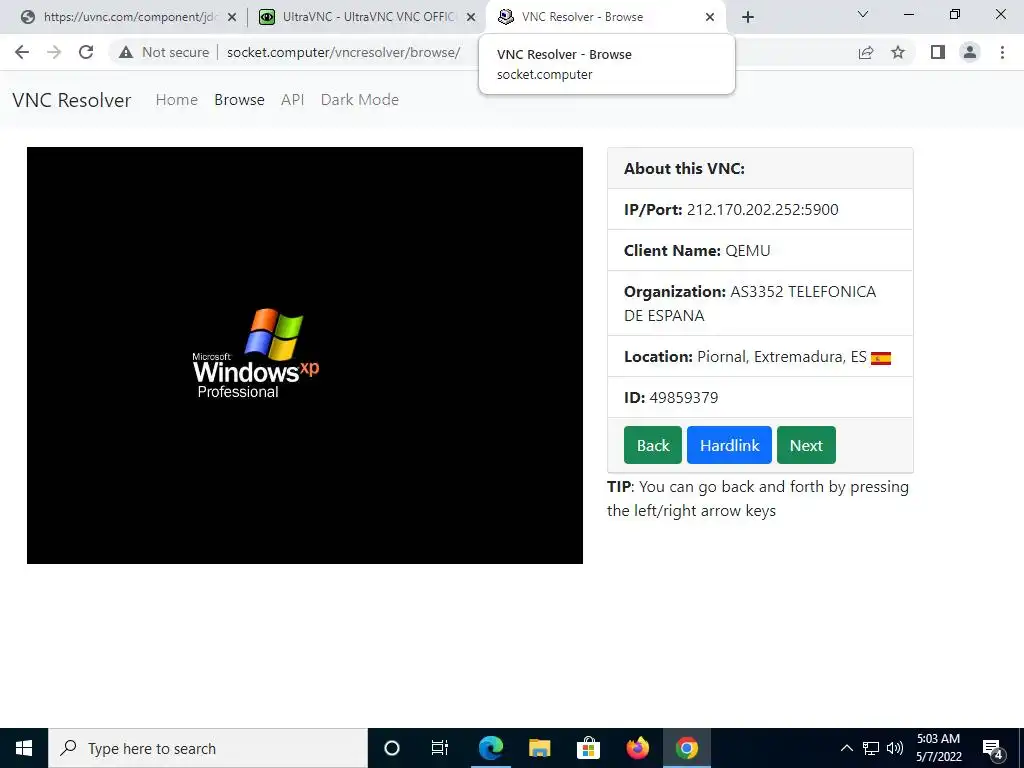Open the tab search chevron
Image resolution: width=1024 pixels, height=768 pixels.
[863, 14]
